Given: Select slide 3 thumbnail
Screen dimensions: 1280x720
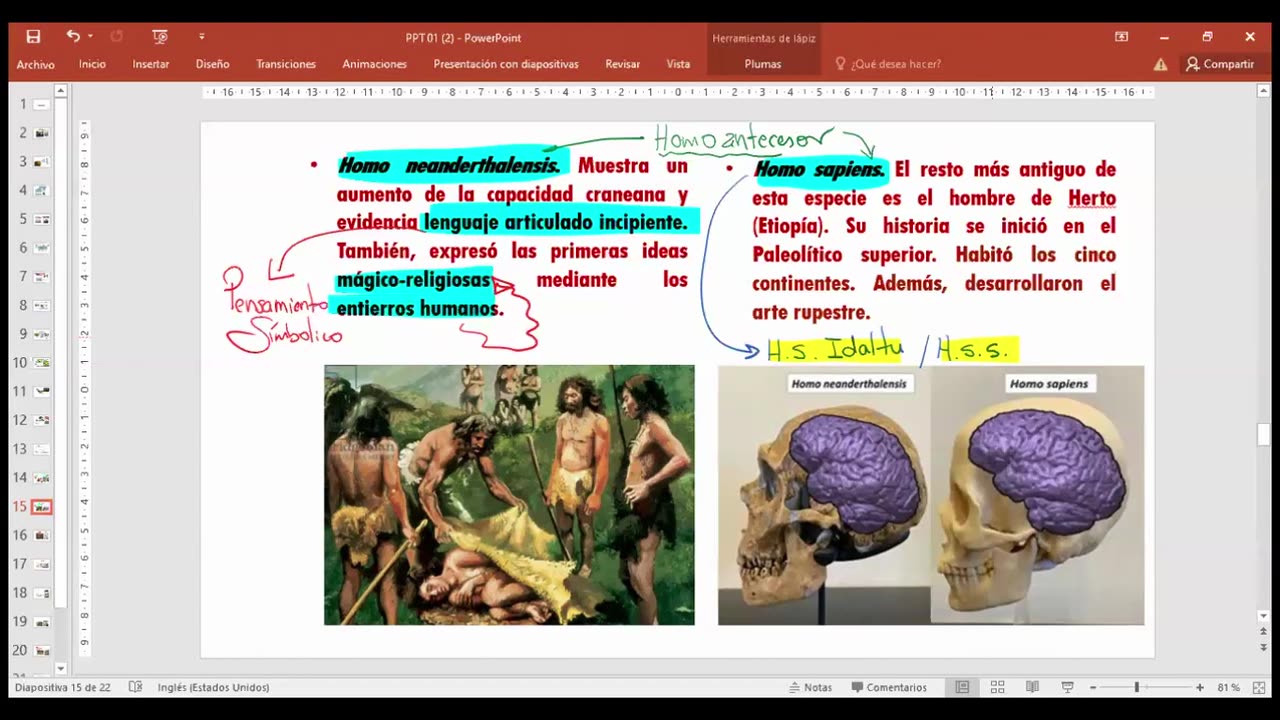Looking at the screenshot, I should point(41,161).
